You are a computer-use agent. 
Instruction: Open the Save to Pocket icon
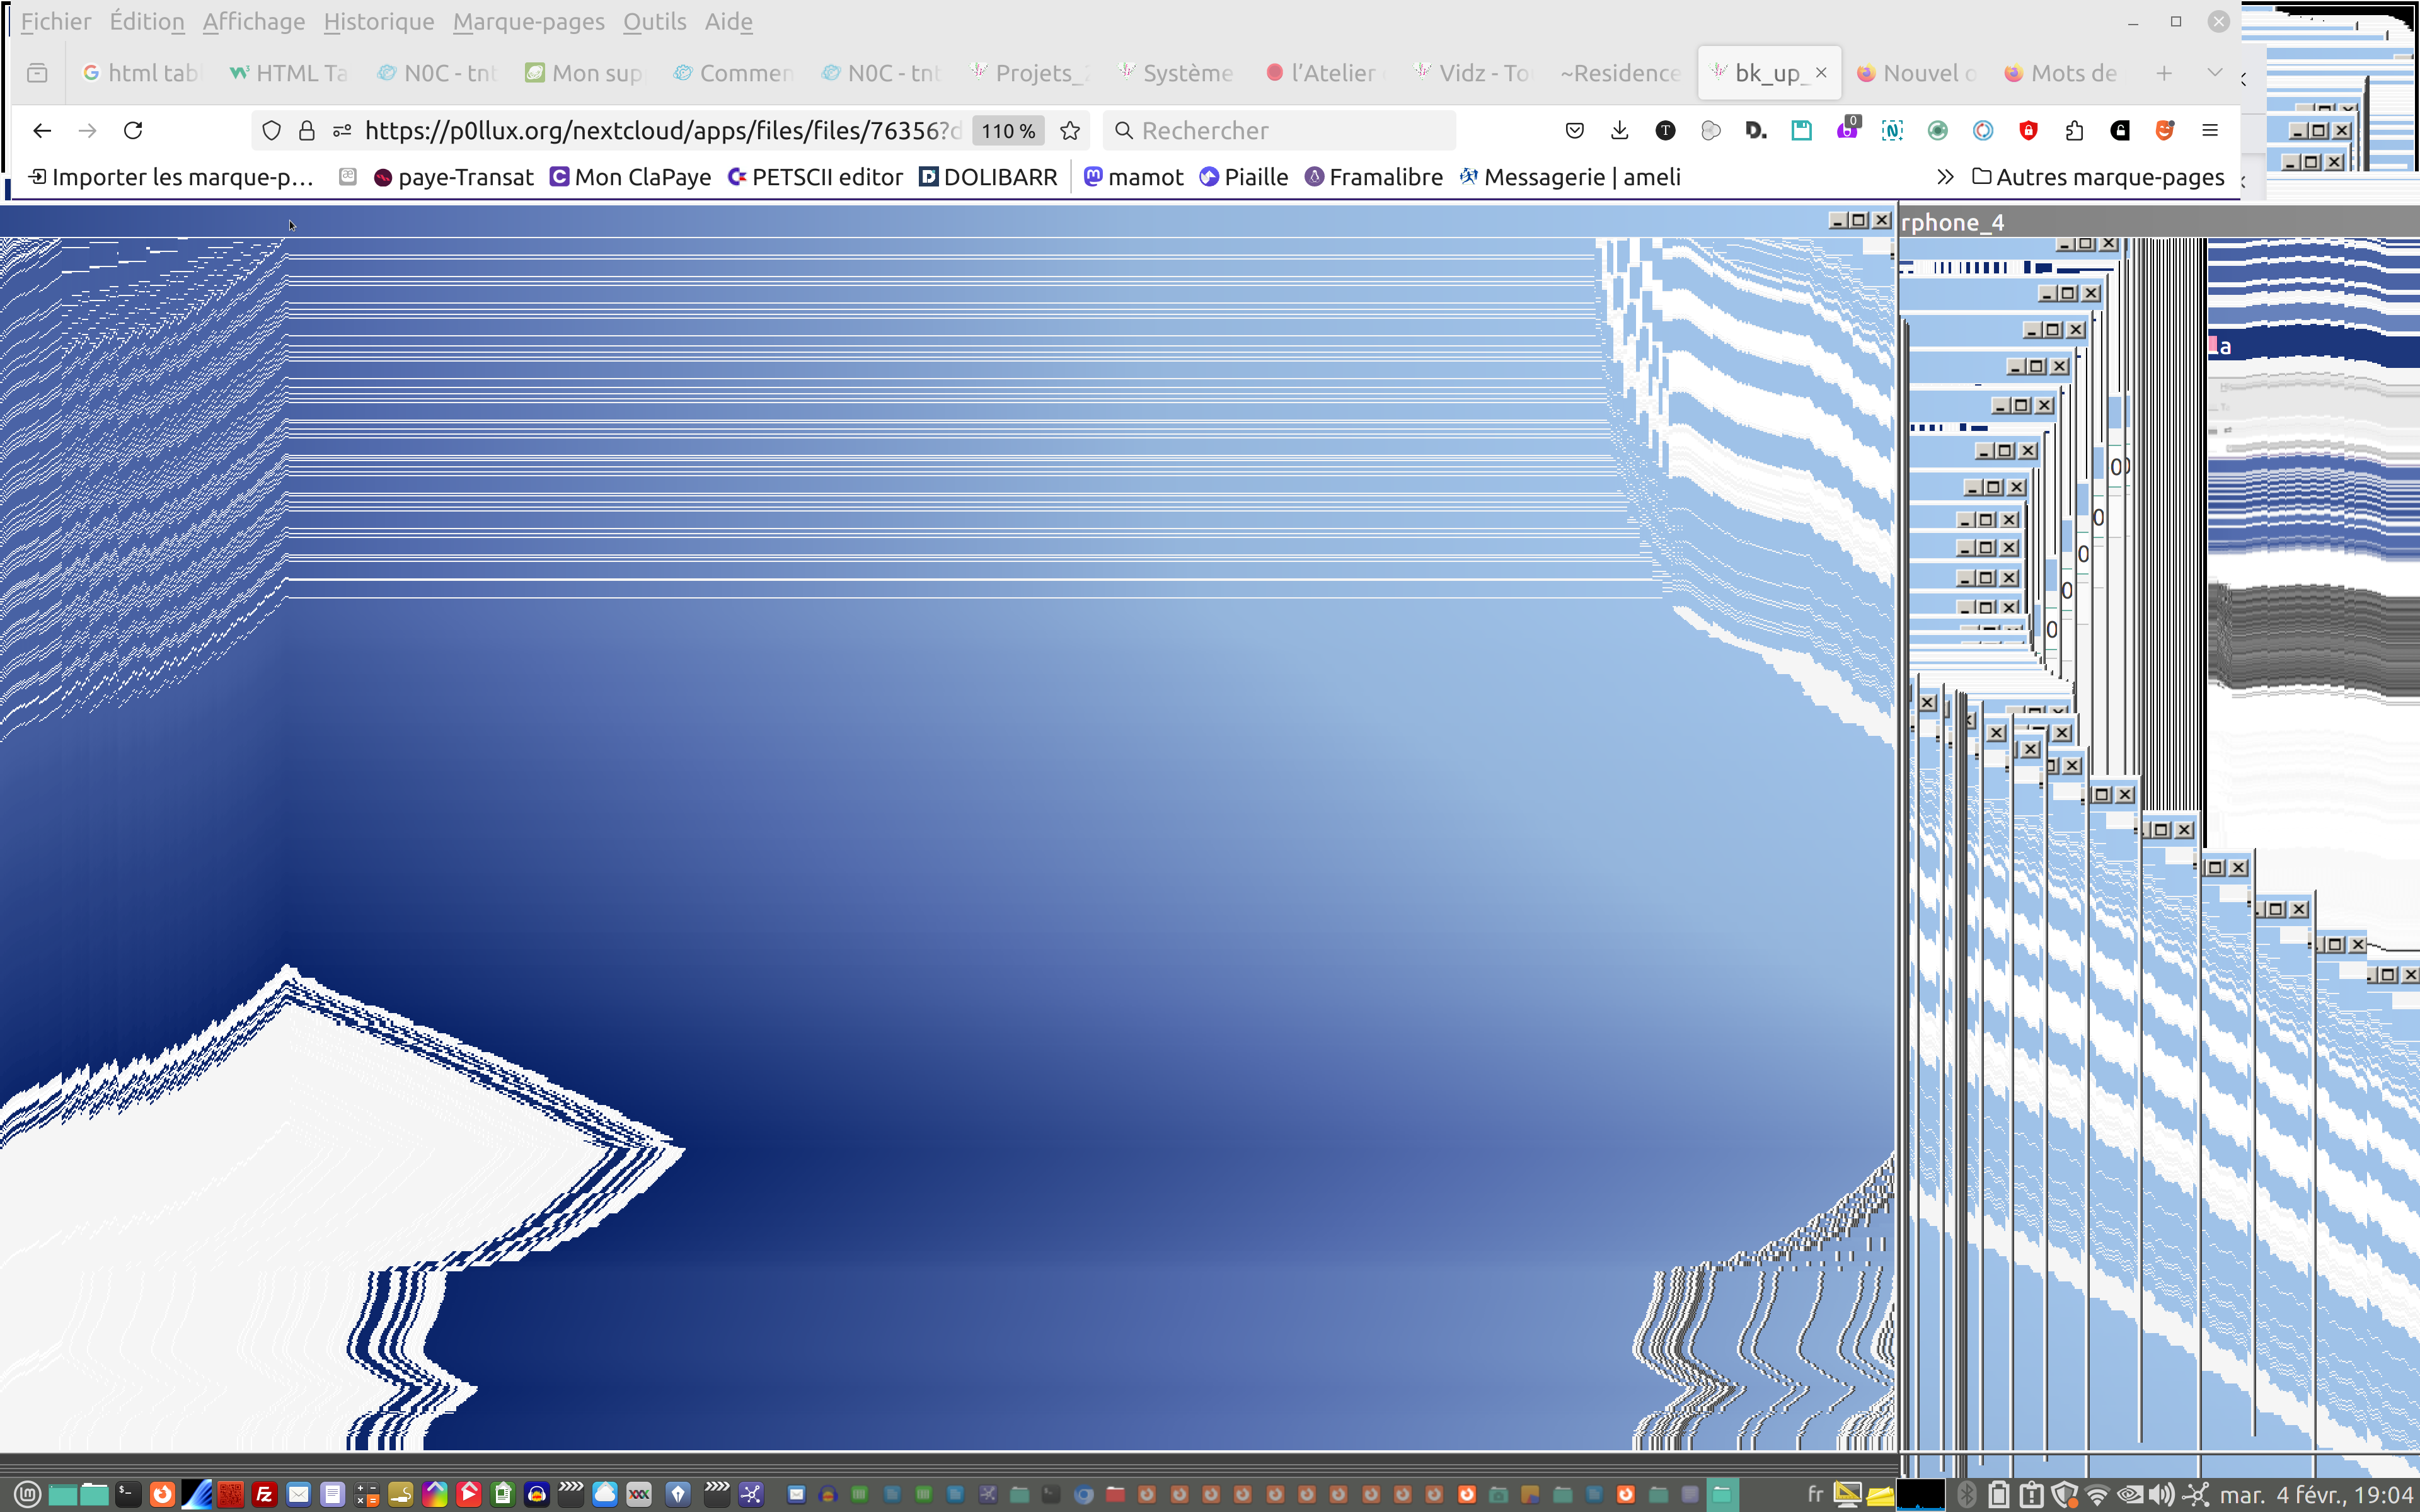[x=1574, y=130]
